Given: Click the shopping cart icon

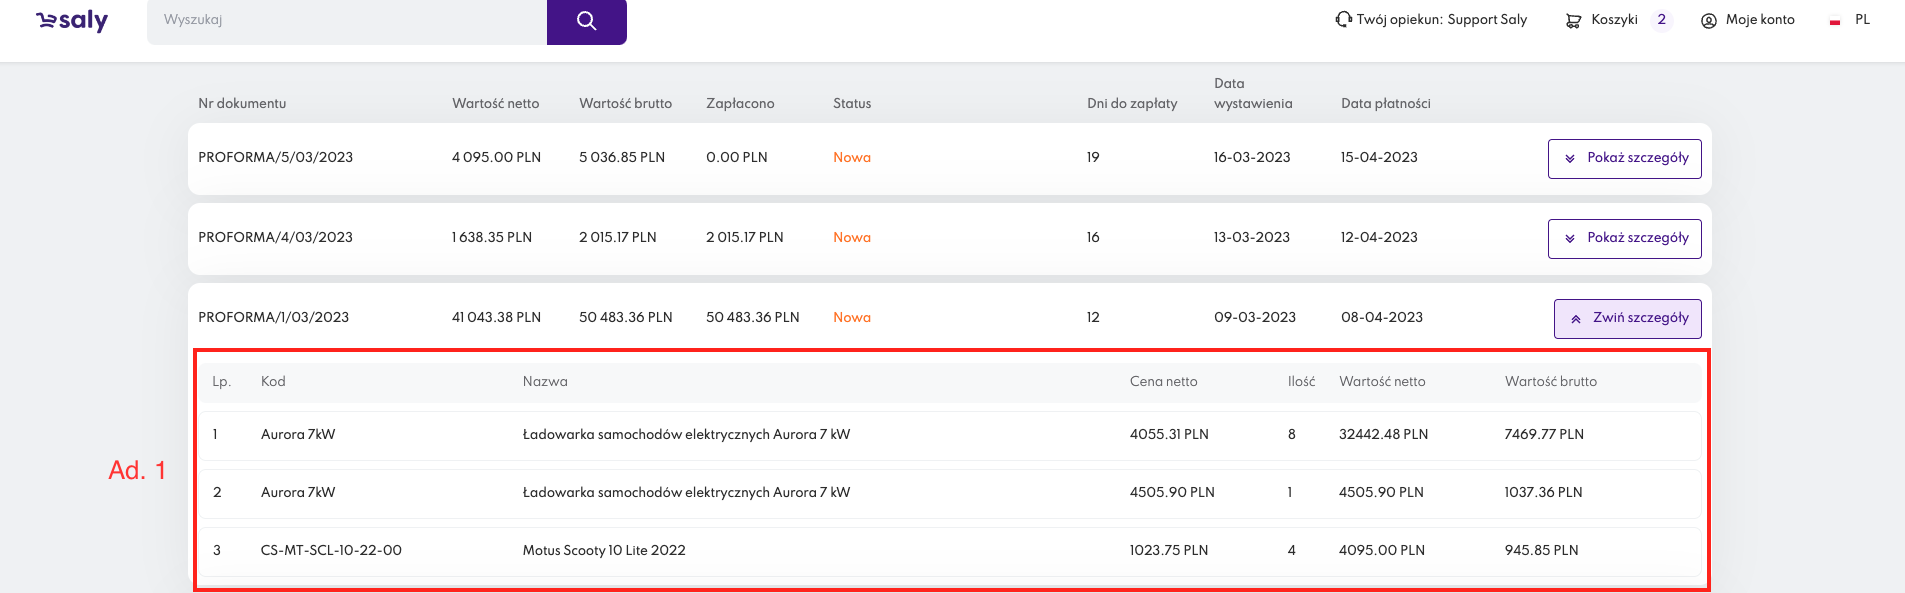Looking at the screenshot, I should [x=1573, y=20].
